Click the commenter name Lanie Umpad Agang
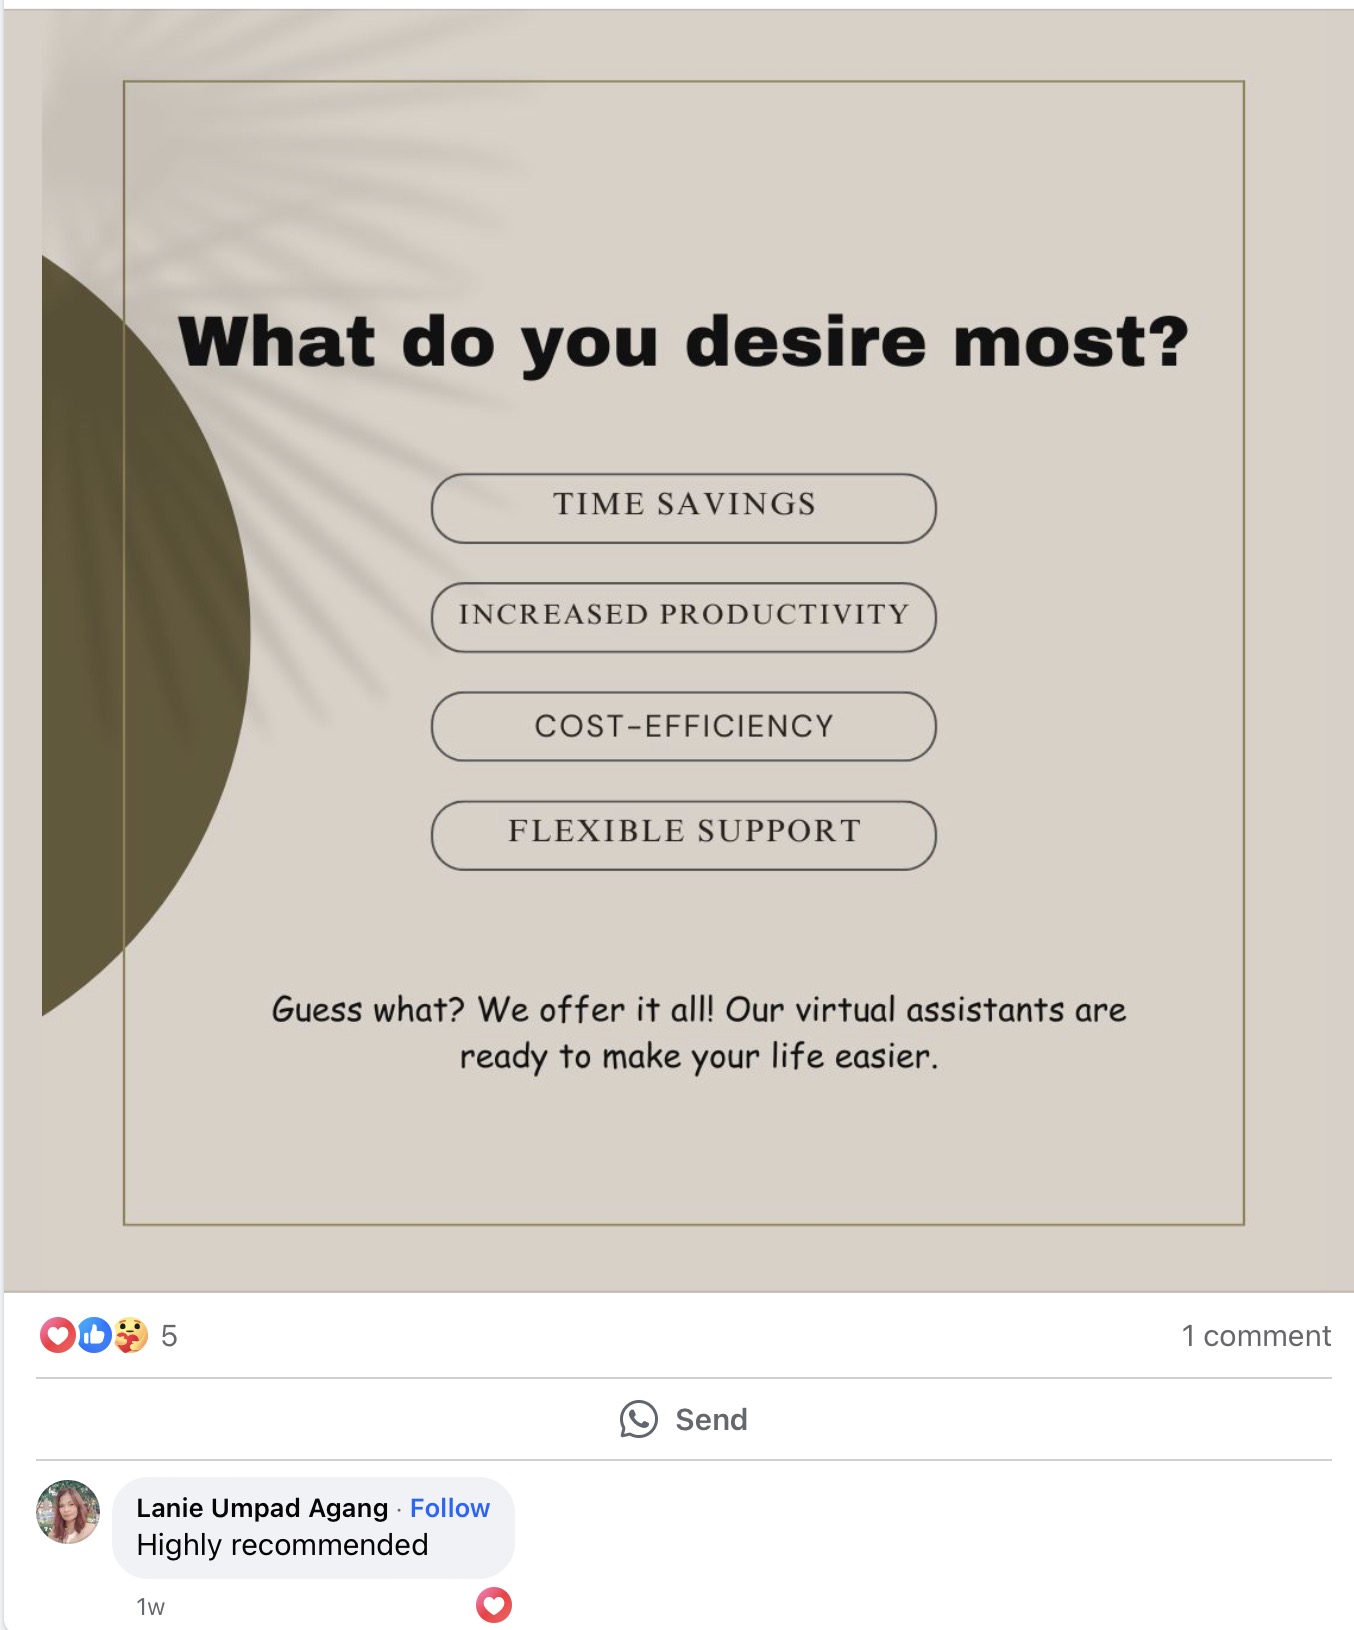Screen dimensions: 1354x1630 tap(261, 1508)
